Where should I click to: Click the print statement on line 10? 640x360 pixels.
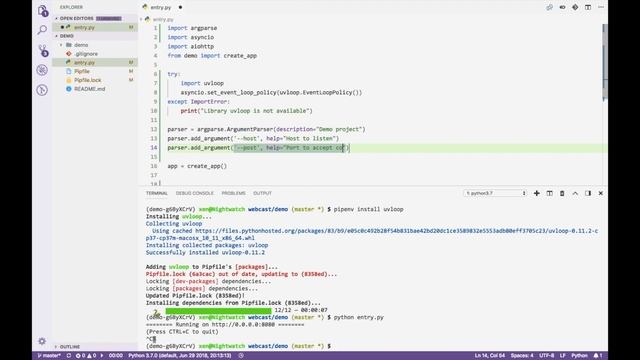click(x=247, y=111)
